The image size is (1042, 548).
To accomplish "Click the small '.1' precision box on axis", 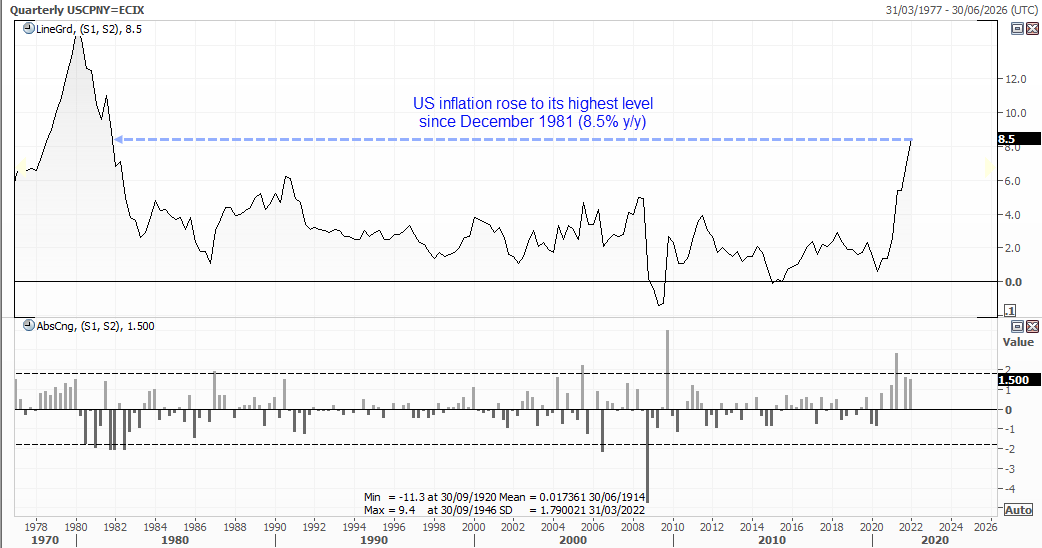I will click(1010, 311).
